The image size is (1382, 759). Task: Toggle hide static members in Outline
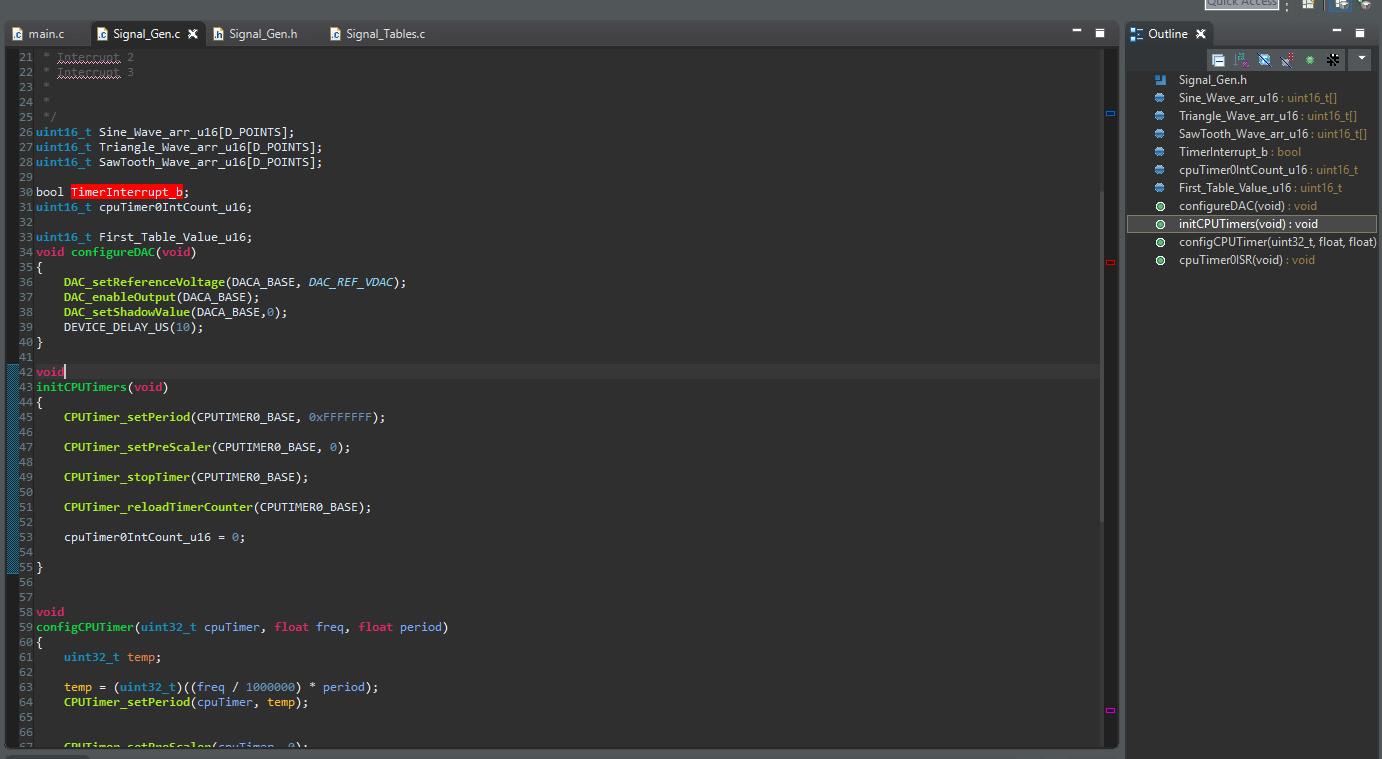(1287, 60)
